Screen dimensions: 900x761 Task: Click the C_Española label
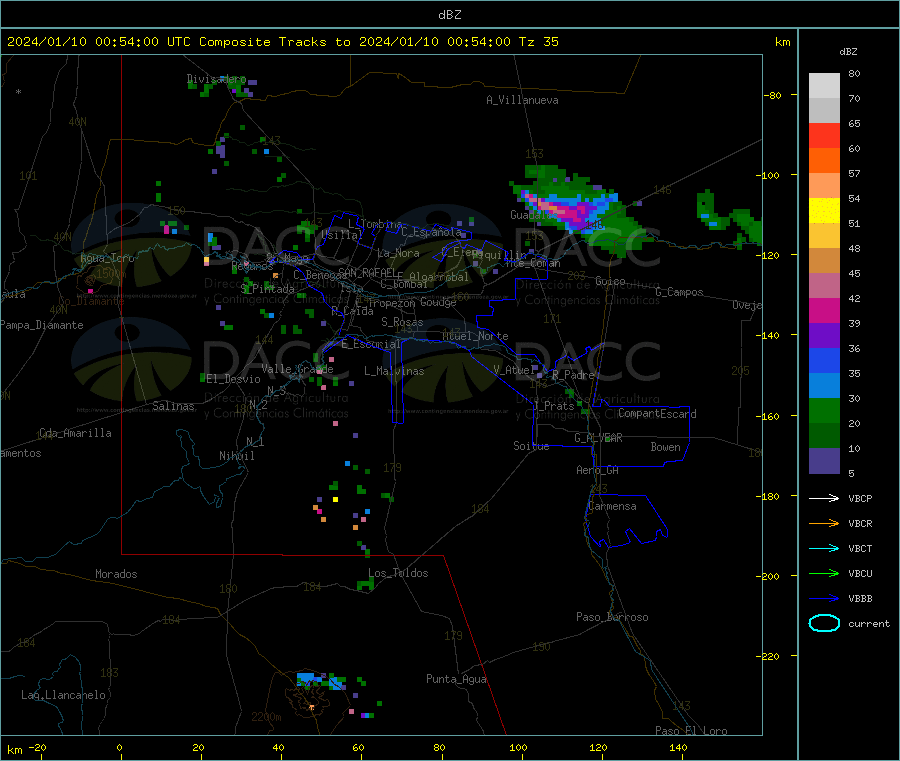[431, 232]
